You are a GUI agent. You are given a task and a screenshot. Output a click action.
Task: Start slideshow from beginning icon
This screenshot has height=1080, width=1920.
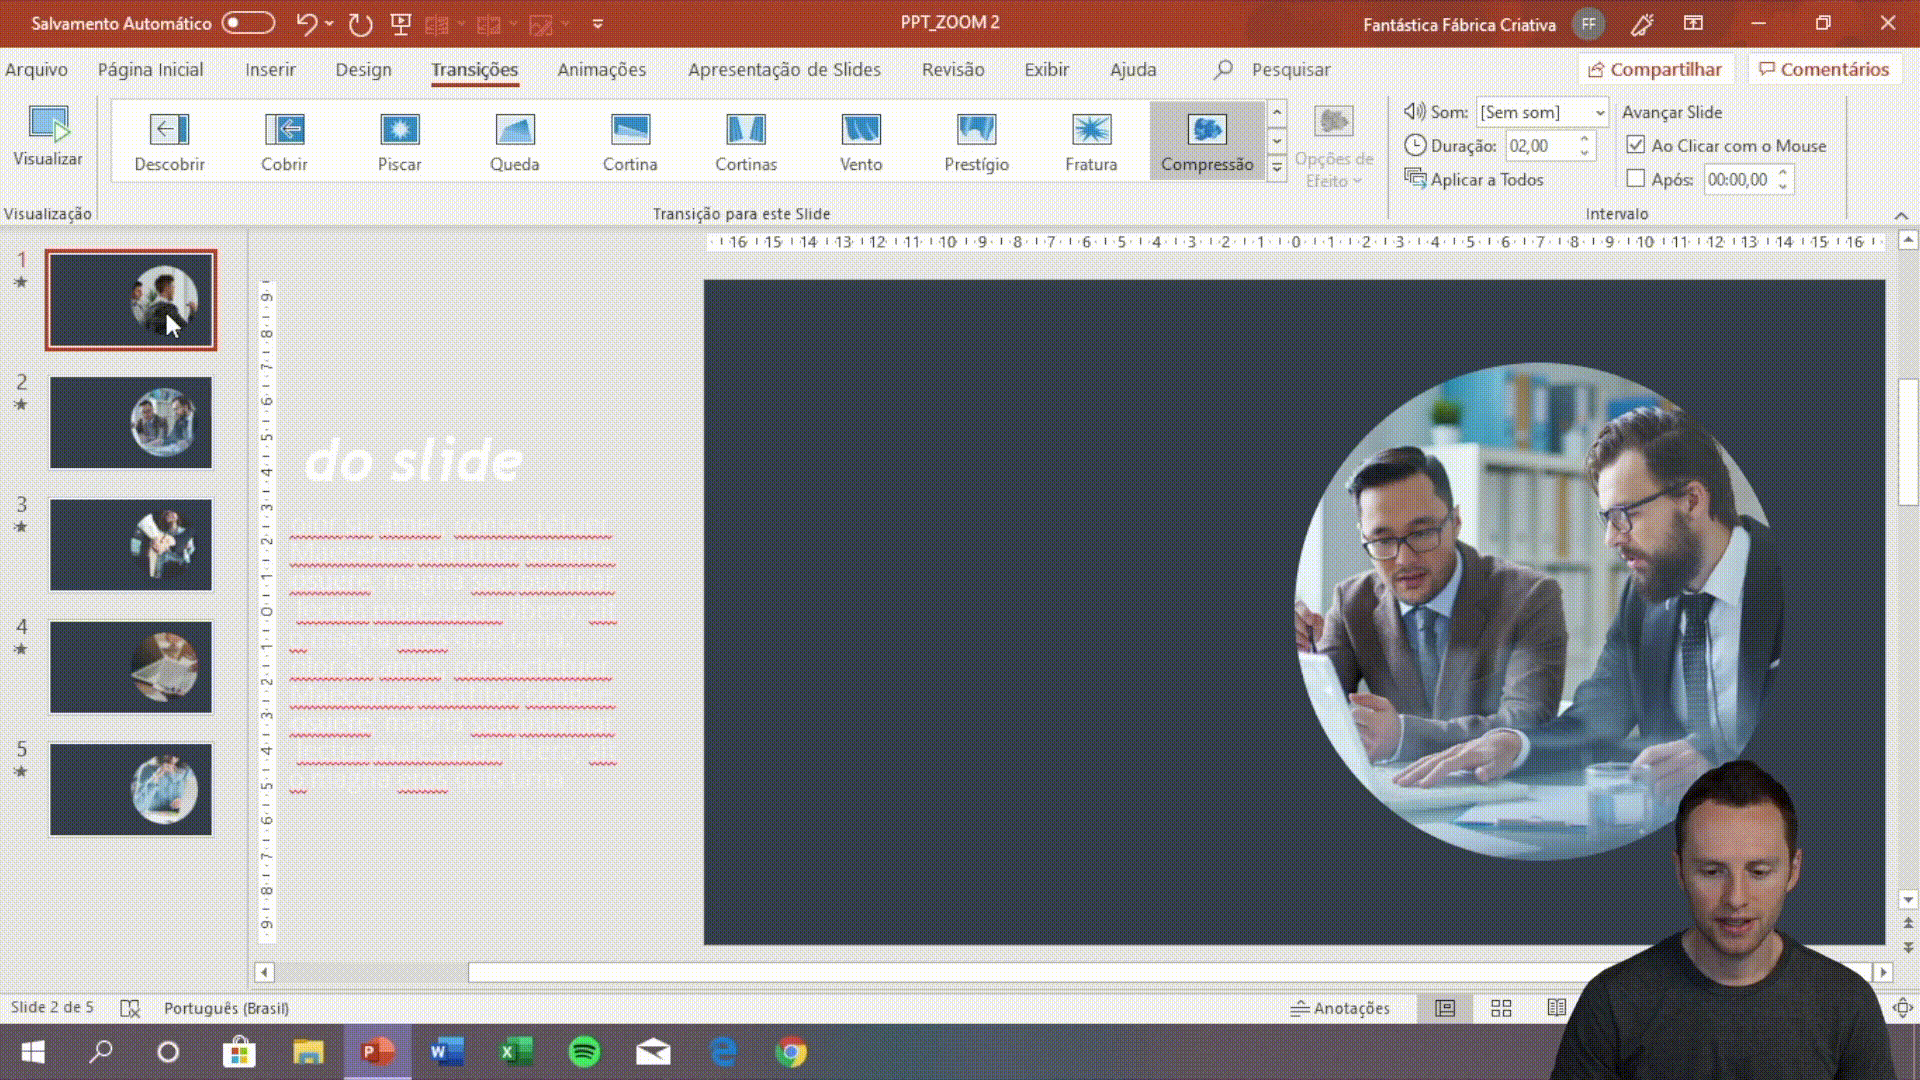click(401, 23)
